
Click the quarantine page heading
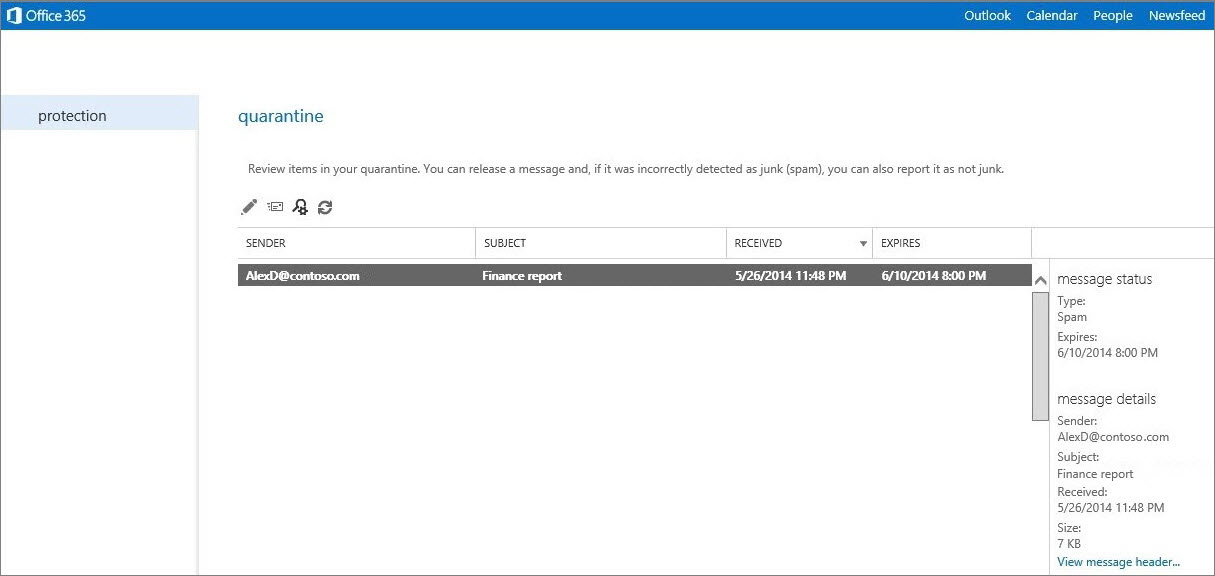click(281, 116)
